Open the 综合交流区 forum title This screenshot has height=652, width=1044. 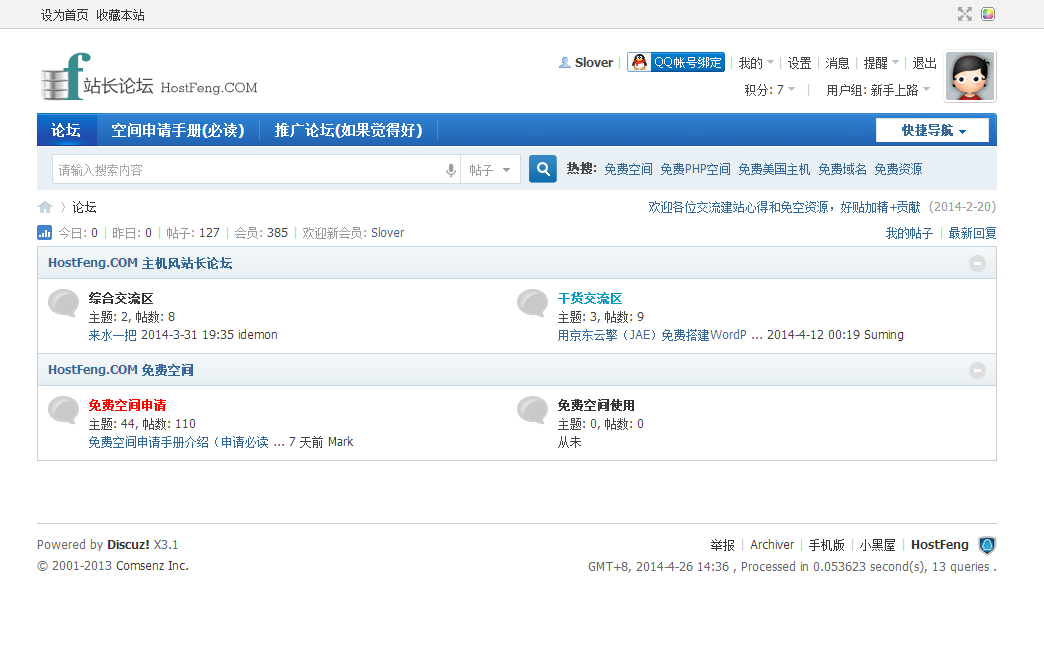(x=121, y=298)
